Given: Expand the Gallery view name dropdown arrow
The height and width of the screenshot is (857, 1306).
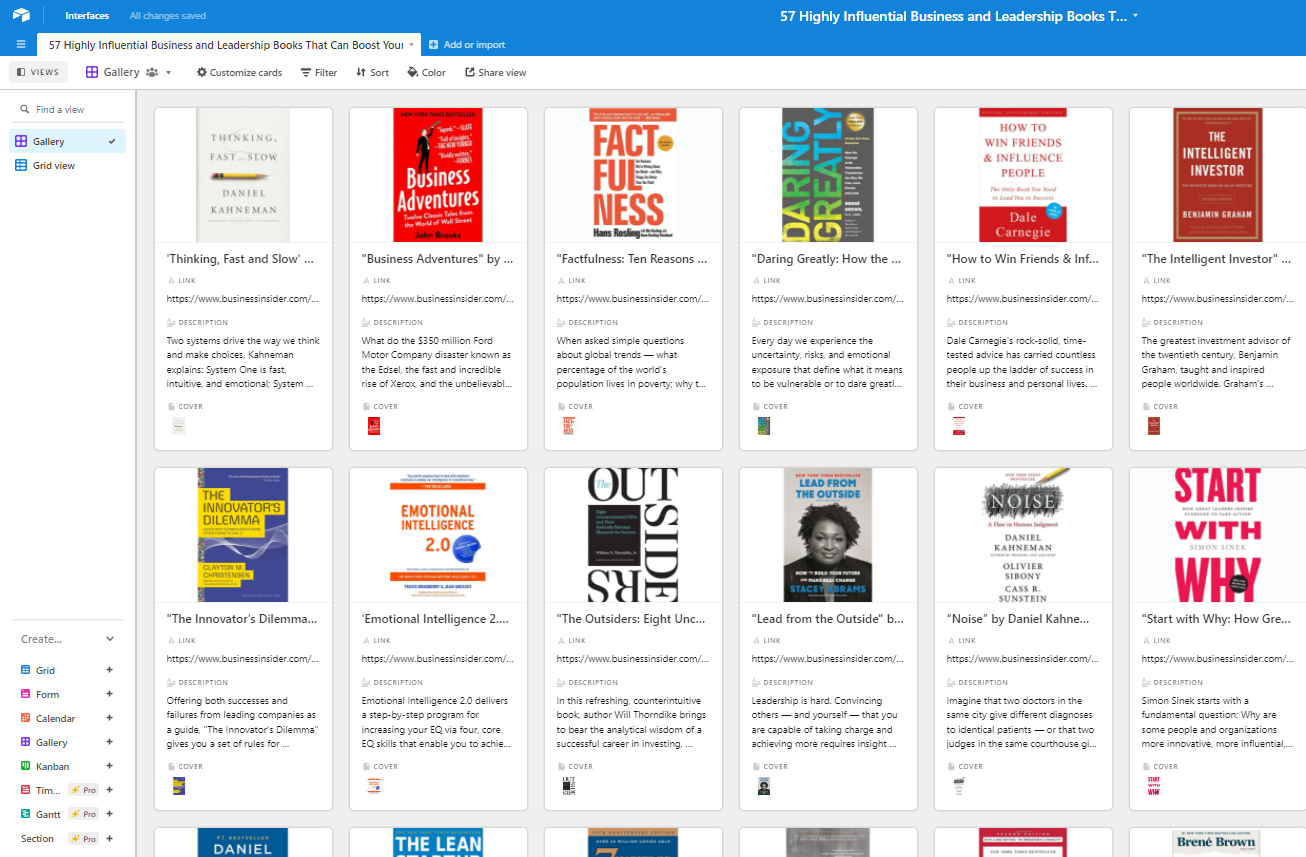Looking at the screenshot, I should coord(169,73).
